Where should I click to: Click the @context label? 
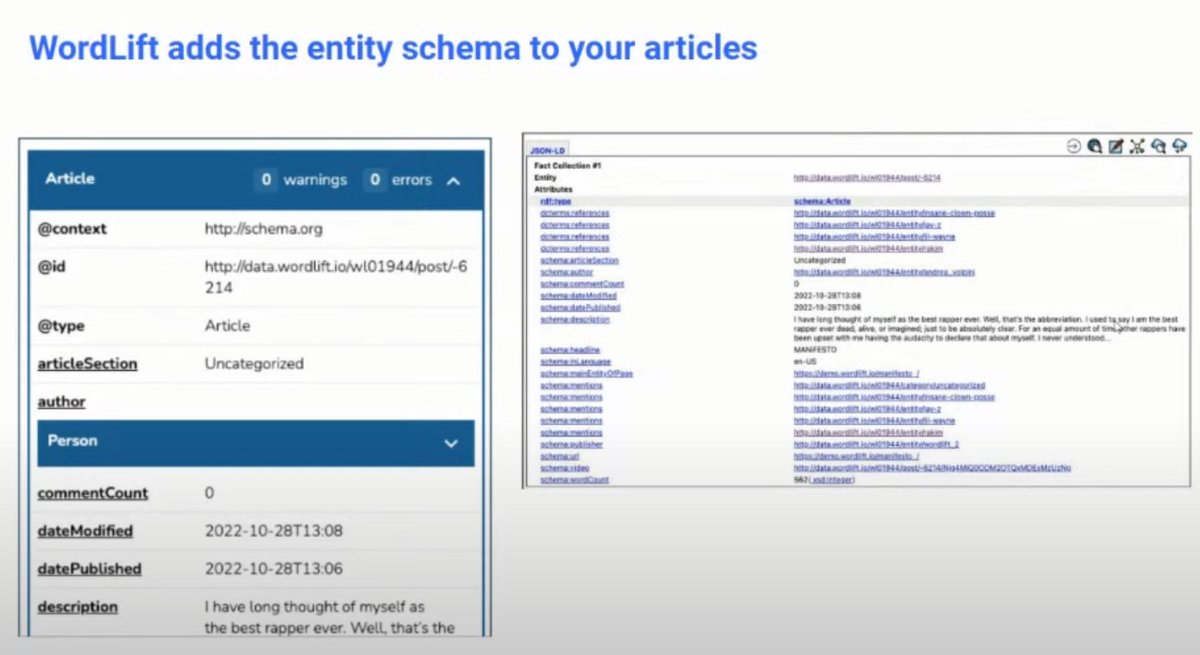[x=72, y=229]
